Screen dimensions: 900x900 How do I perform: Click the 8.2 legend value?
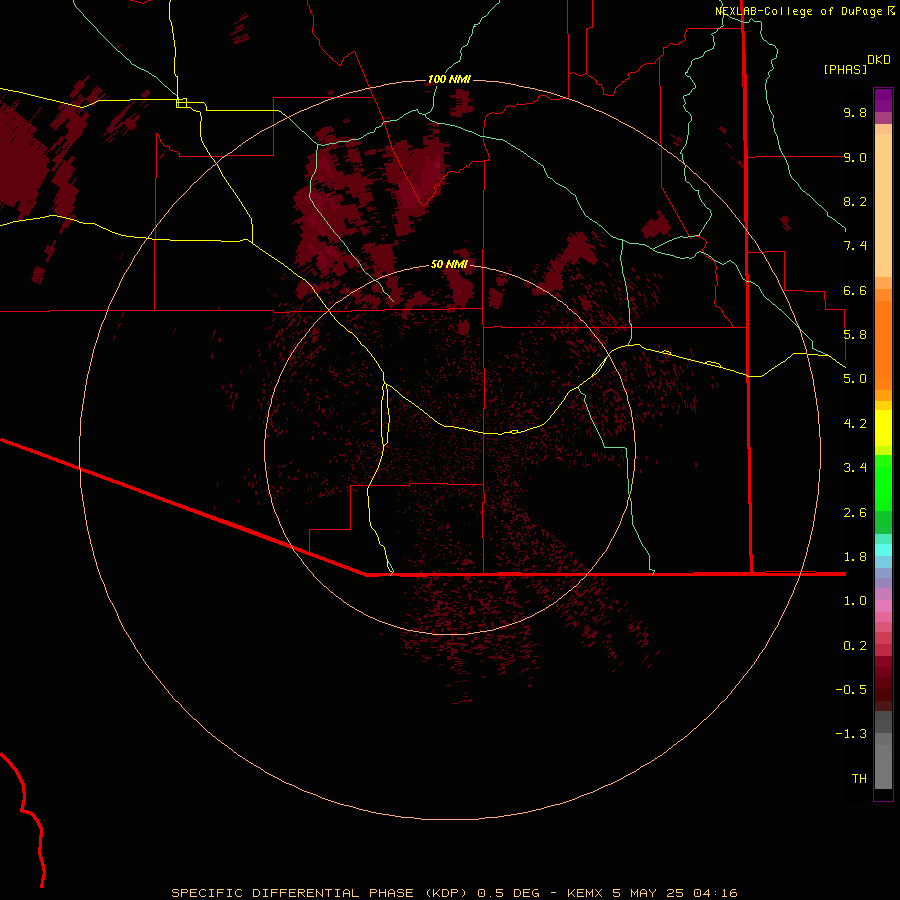[855, 201]
